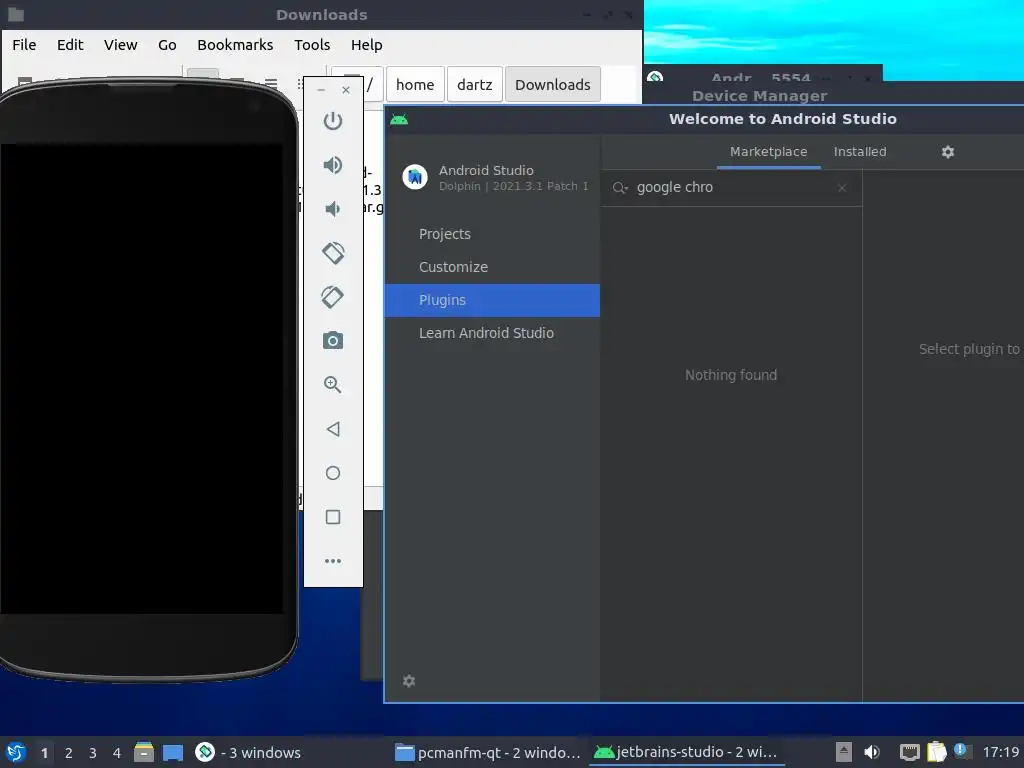Open the network tray icon
1024x768 pixels.
click(910, 753)
